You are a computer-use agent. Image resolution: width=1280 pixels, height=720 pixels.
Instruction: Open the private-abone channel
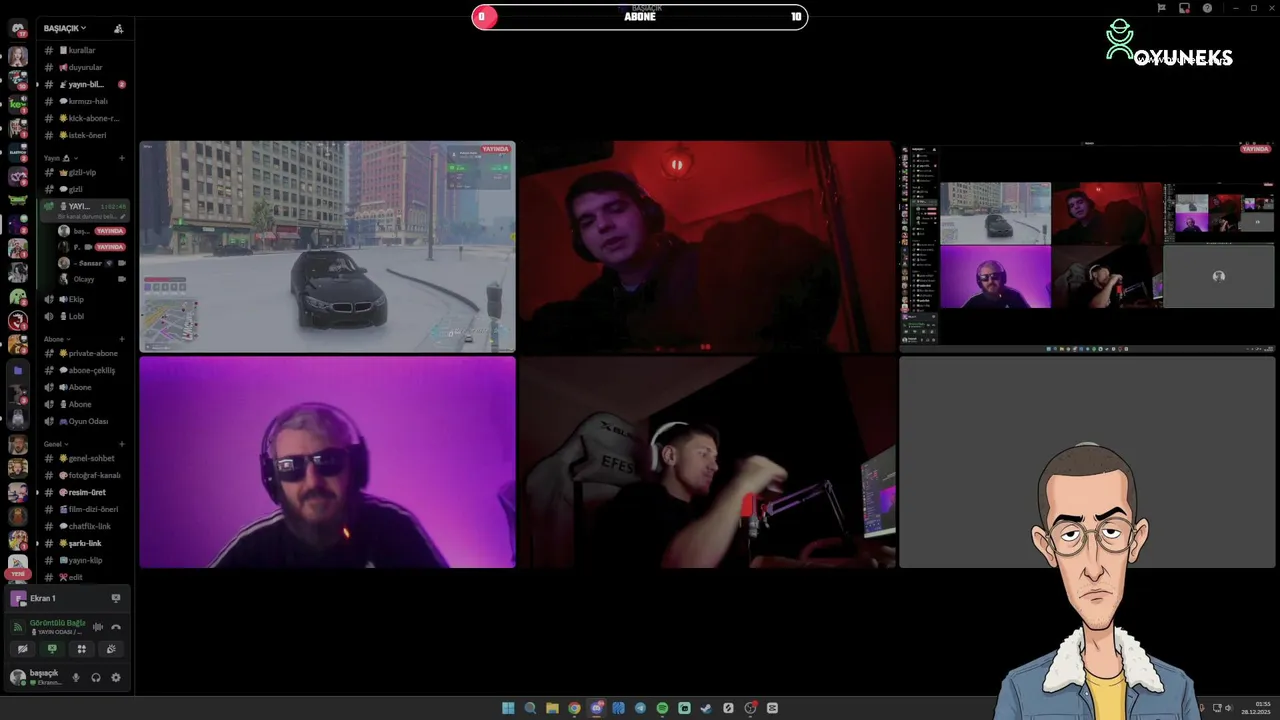[x=83, y=353]
